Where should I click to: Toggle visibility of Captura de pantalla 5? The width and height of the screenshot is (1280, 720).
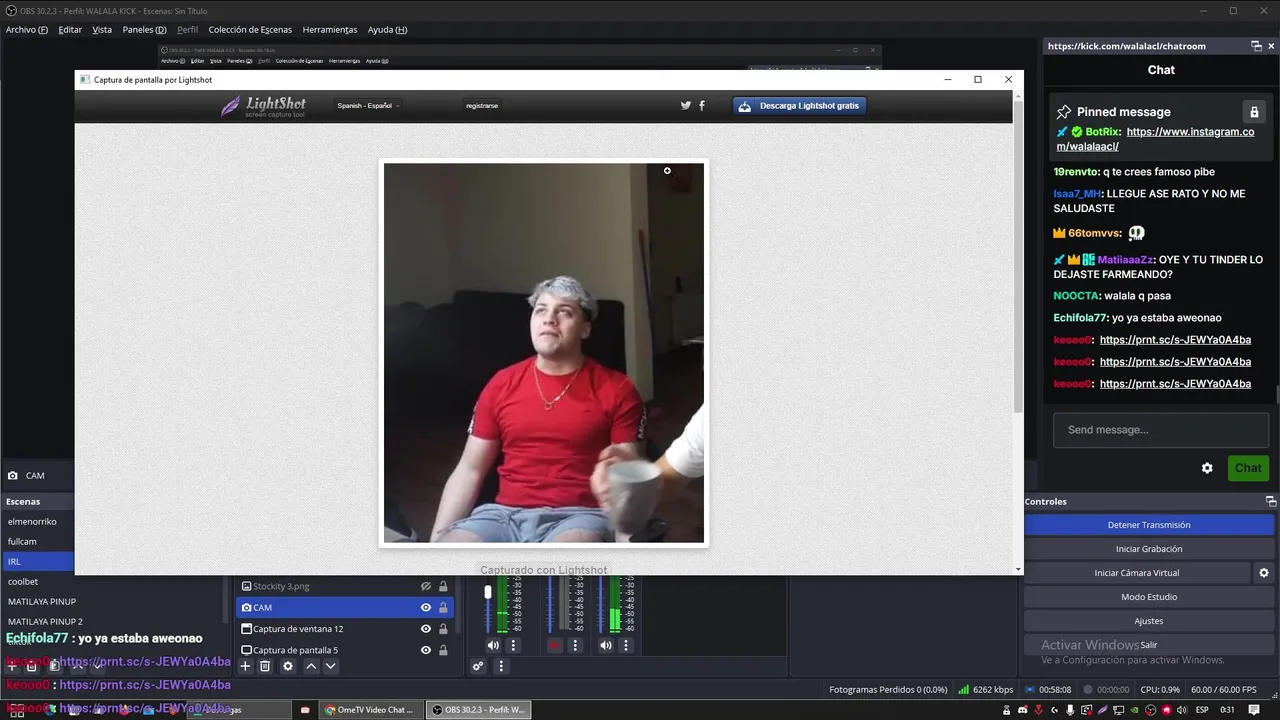click(426, 650)
